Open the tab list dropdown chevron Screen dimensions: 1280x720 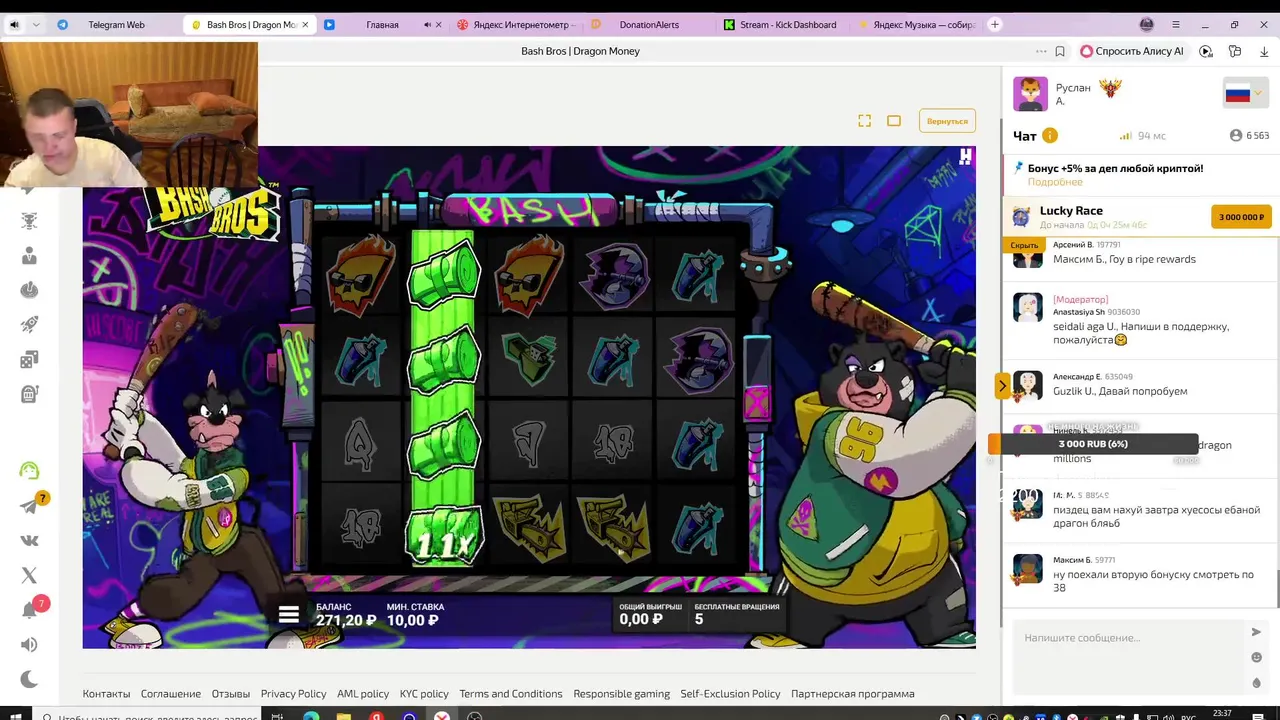pyautogui.click(x=36, y=25)
